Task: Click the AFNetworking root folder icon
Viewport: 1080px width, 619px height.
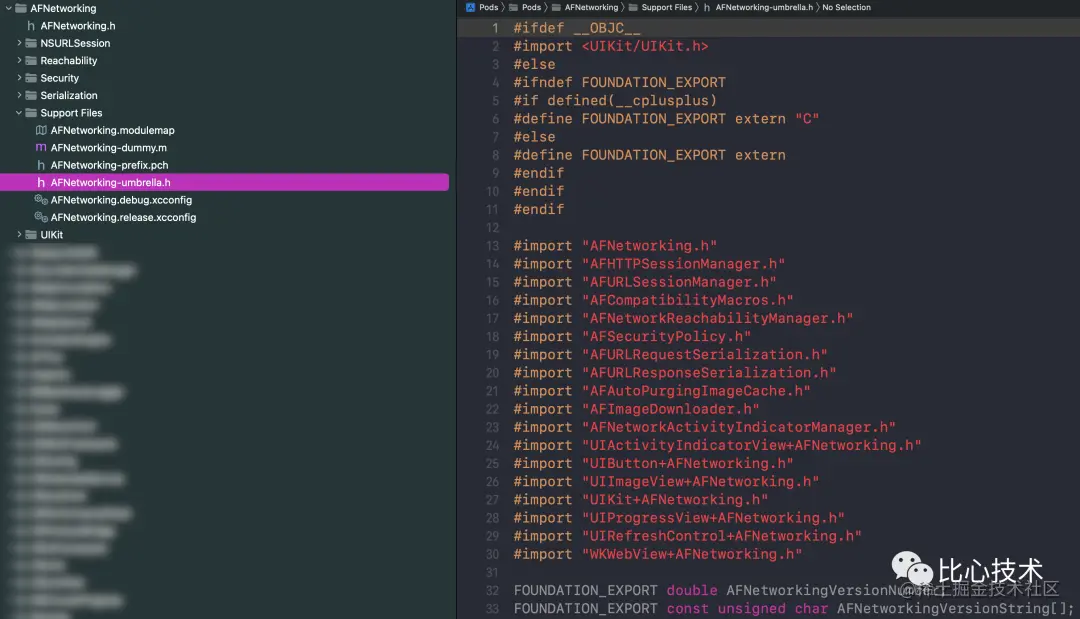Action: point(21,8)
